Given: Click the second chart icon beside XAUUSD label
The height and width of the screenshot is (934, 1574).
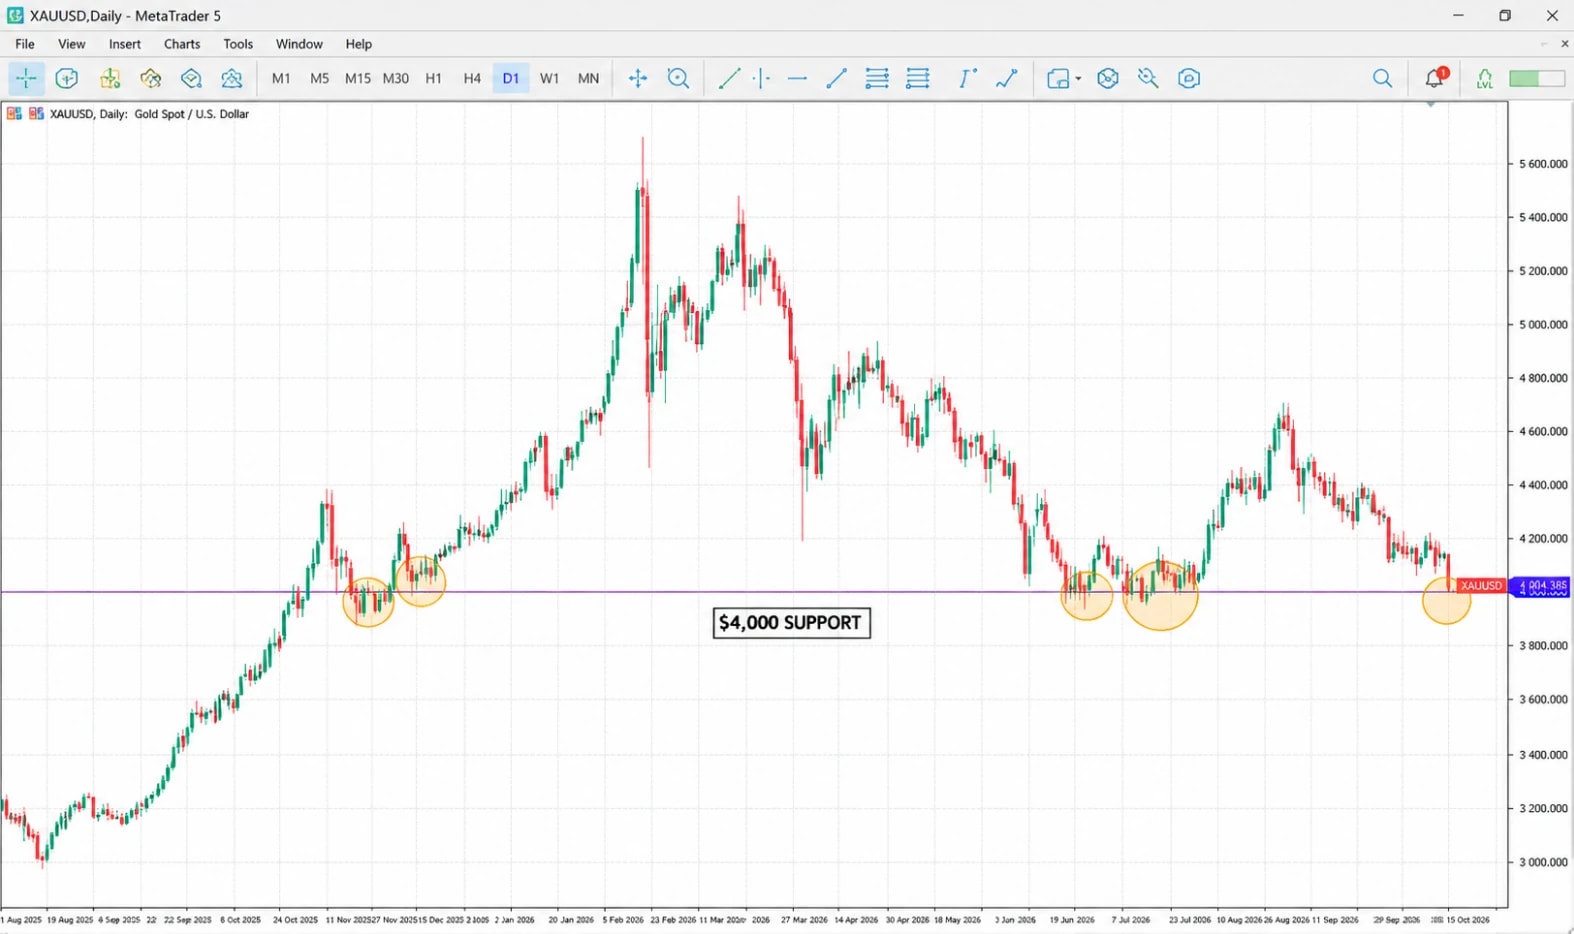Looking at the screenshot, I should [x=36, y=114].
